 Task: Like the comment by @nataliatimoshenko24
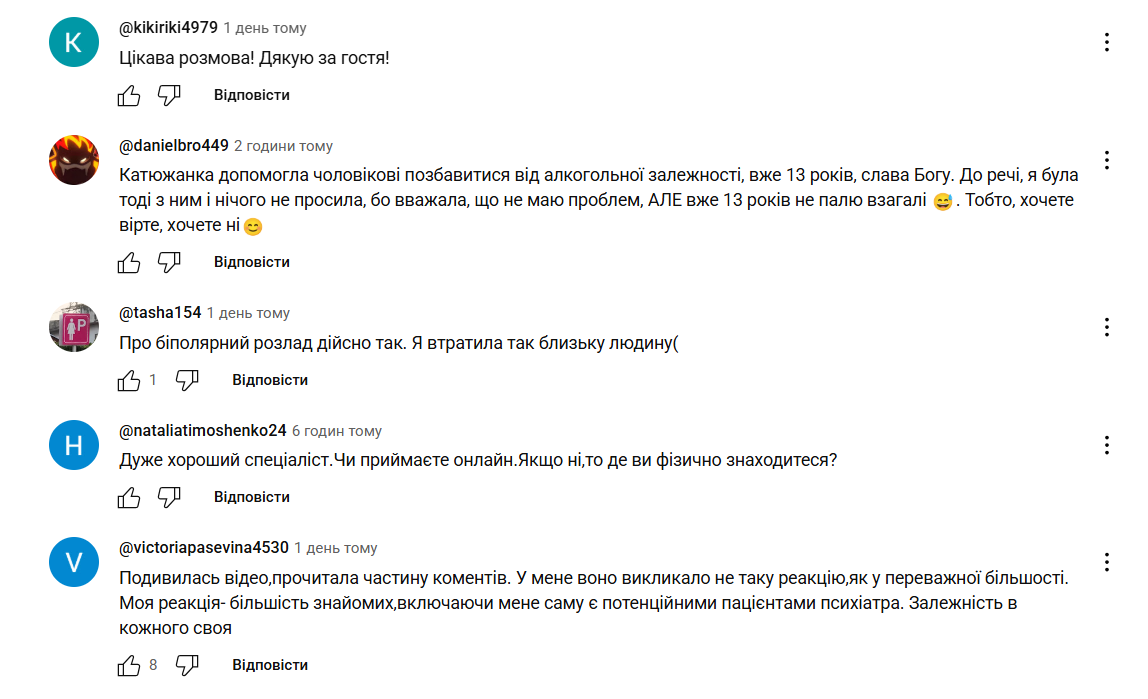(x=129, y=497)
